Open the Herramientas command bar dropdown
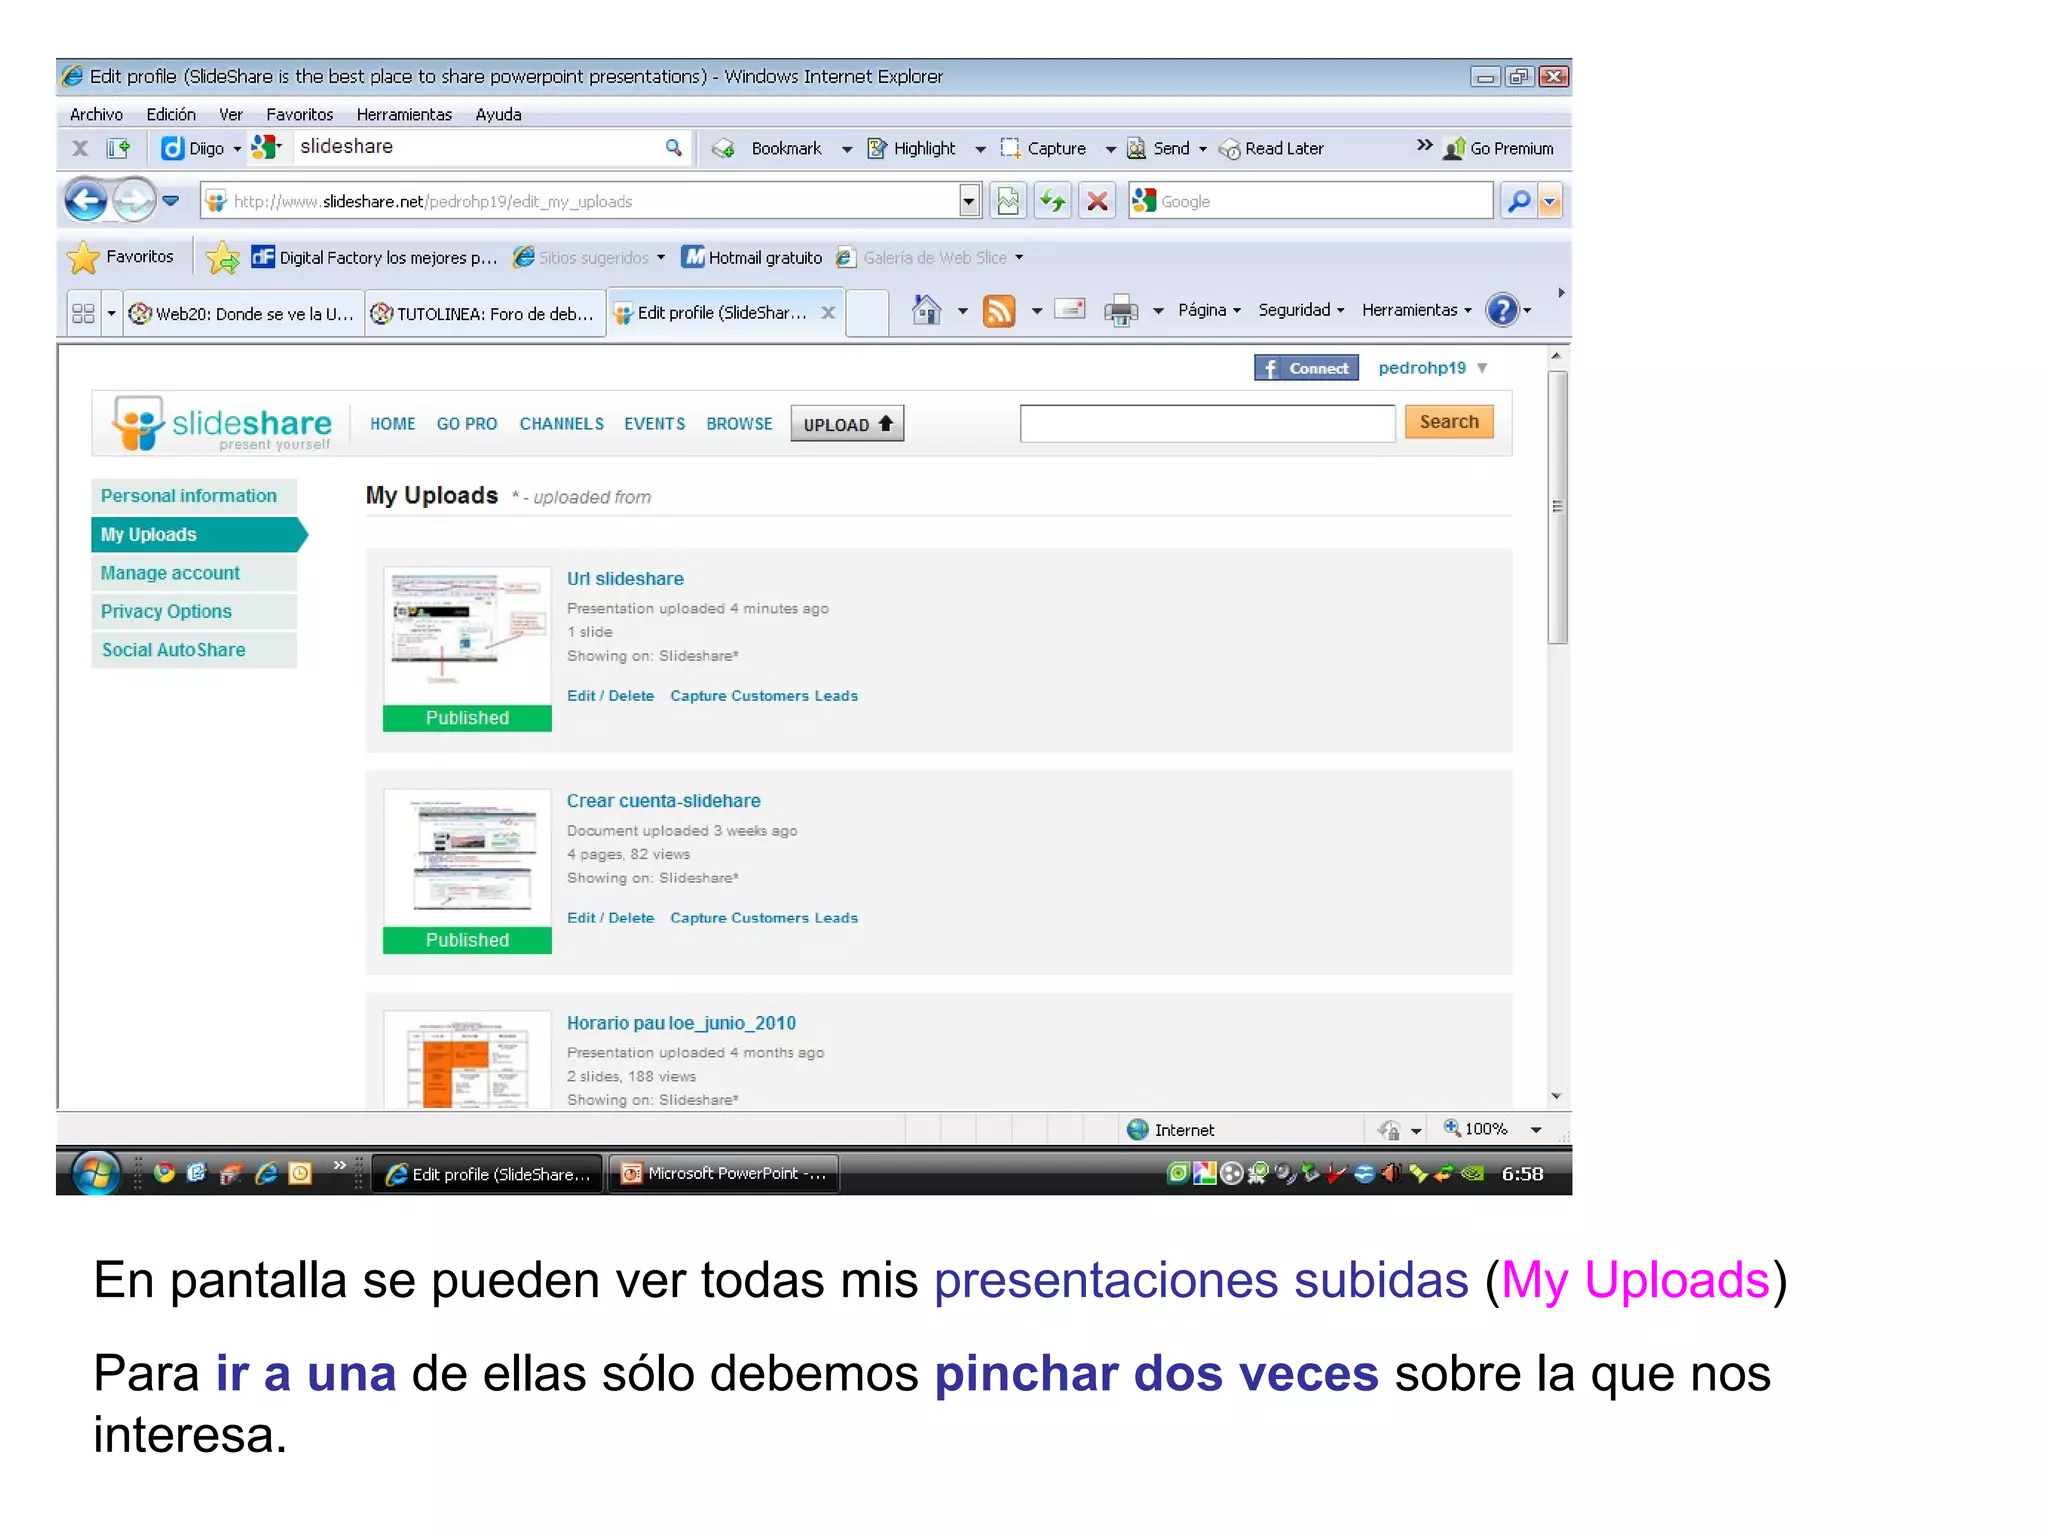Viewport: 2048px width, 1536px height. tap(1417, 310)
